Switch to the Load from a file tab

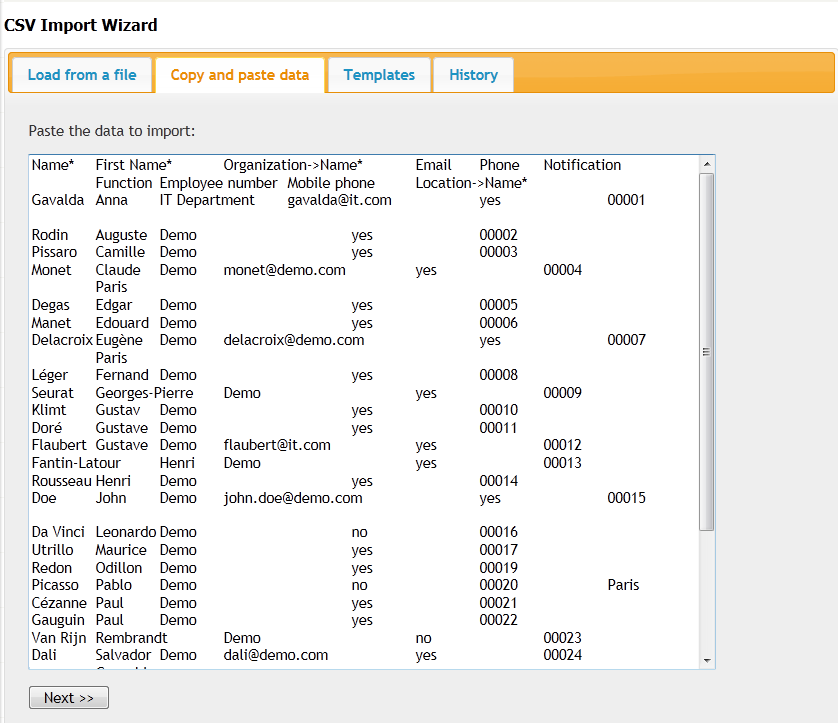tap(81, 74)
